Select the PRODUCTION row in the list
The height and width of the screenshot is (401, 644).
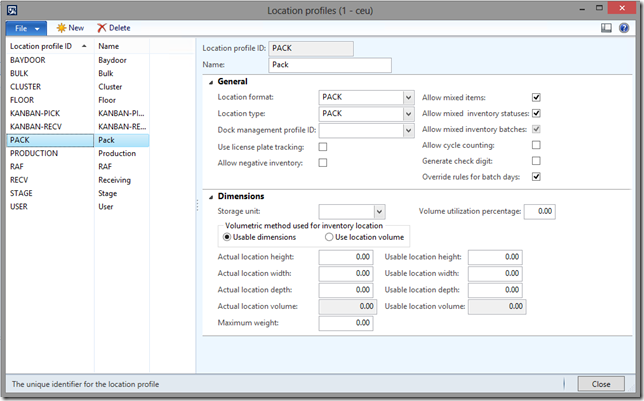(32, 154)
